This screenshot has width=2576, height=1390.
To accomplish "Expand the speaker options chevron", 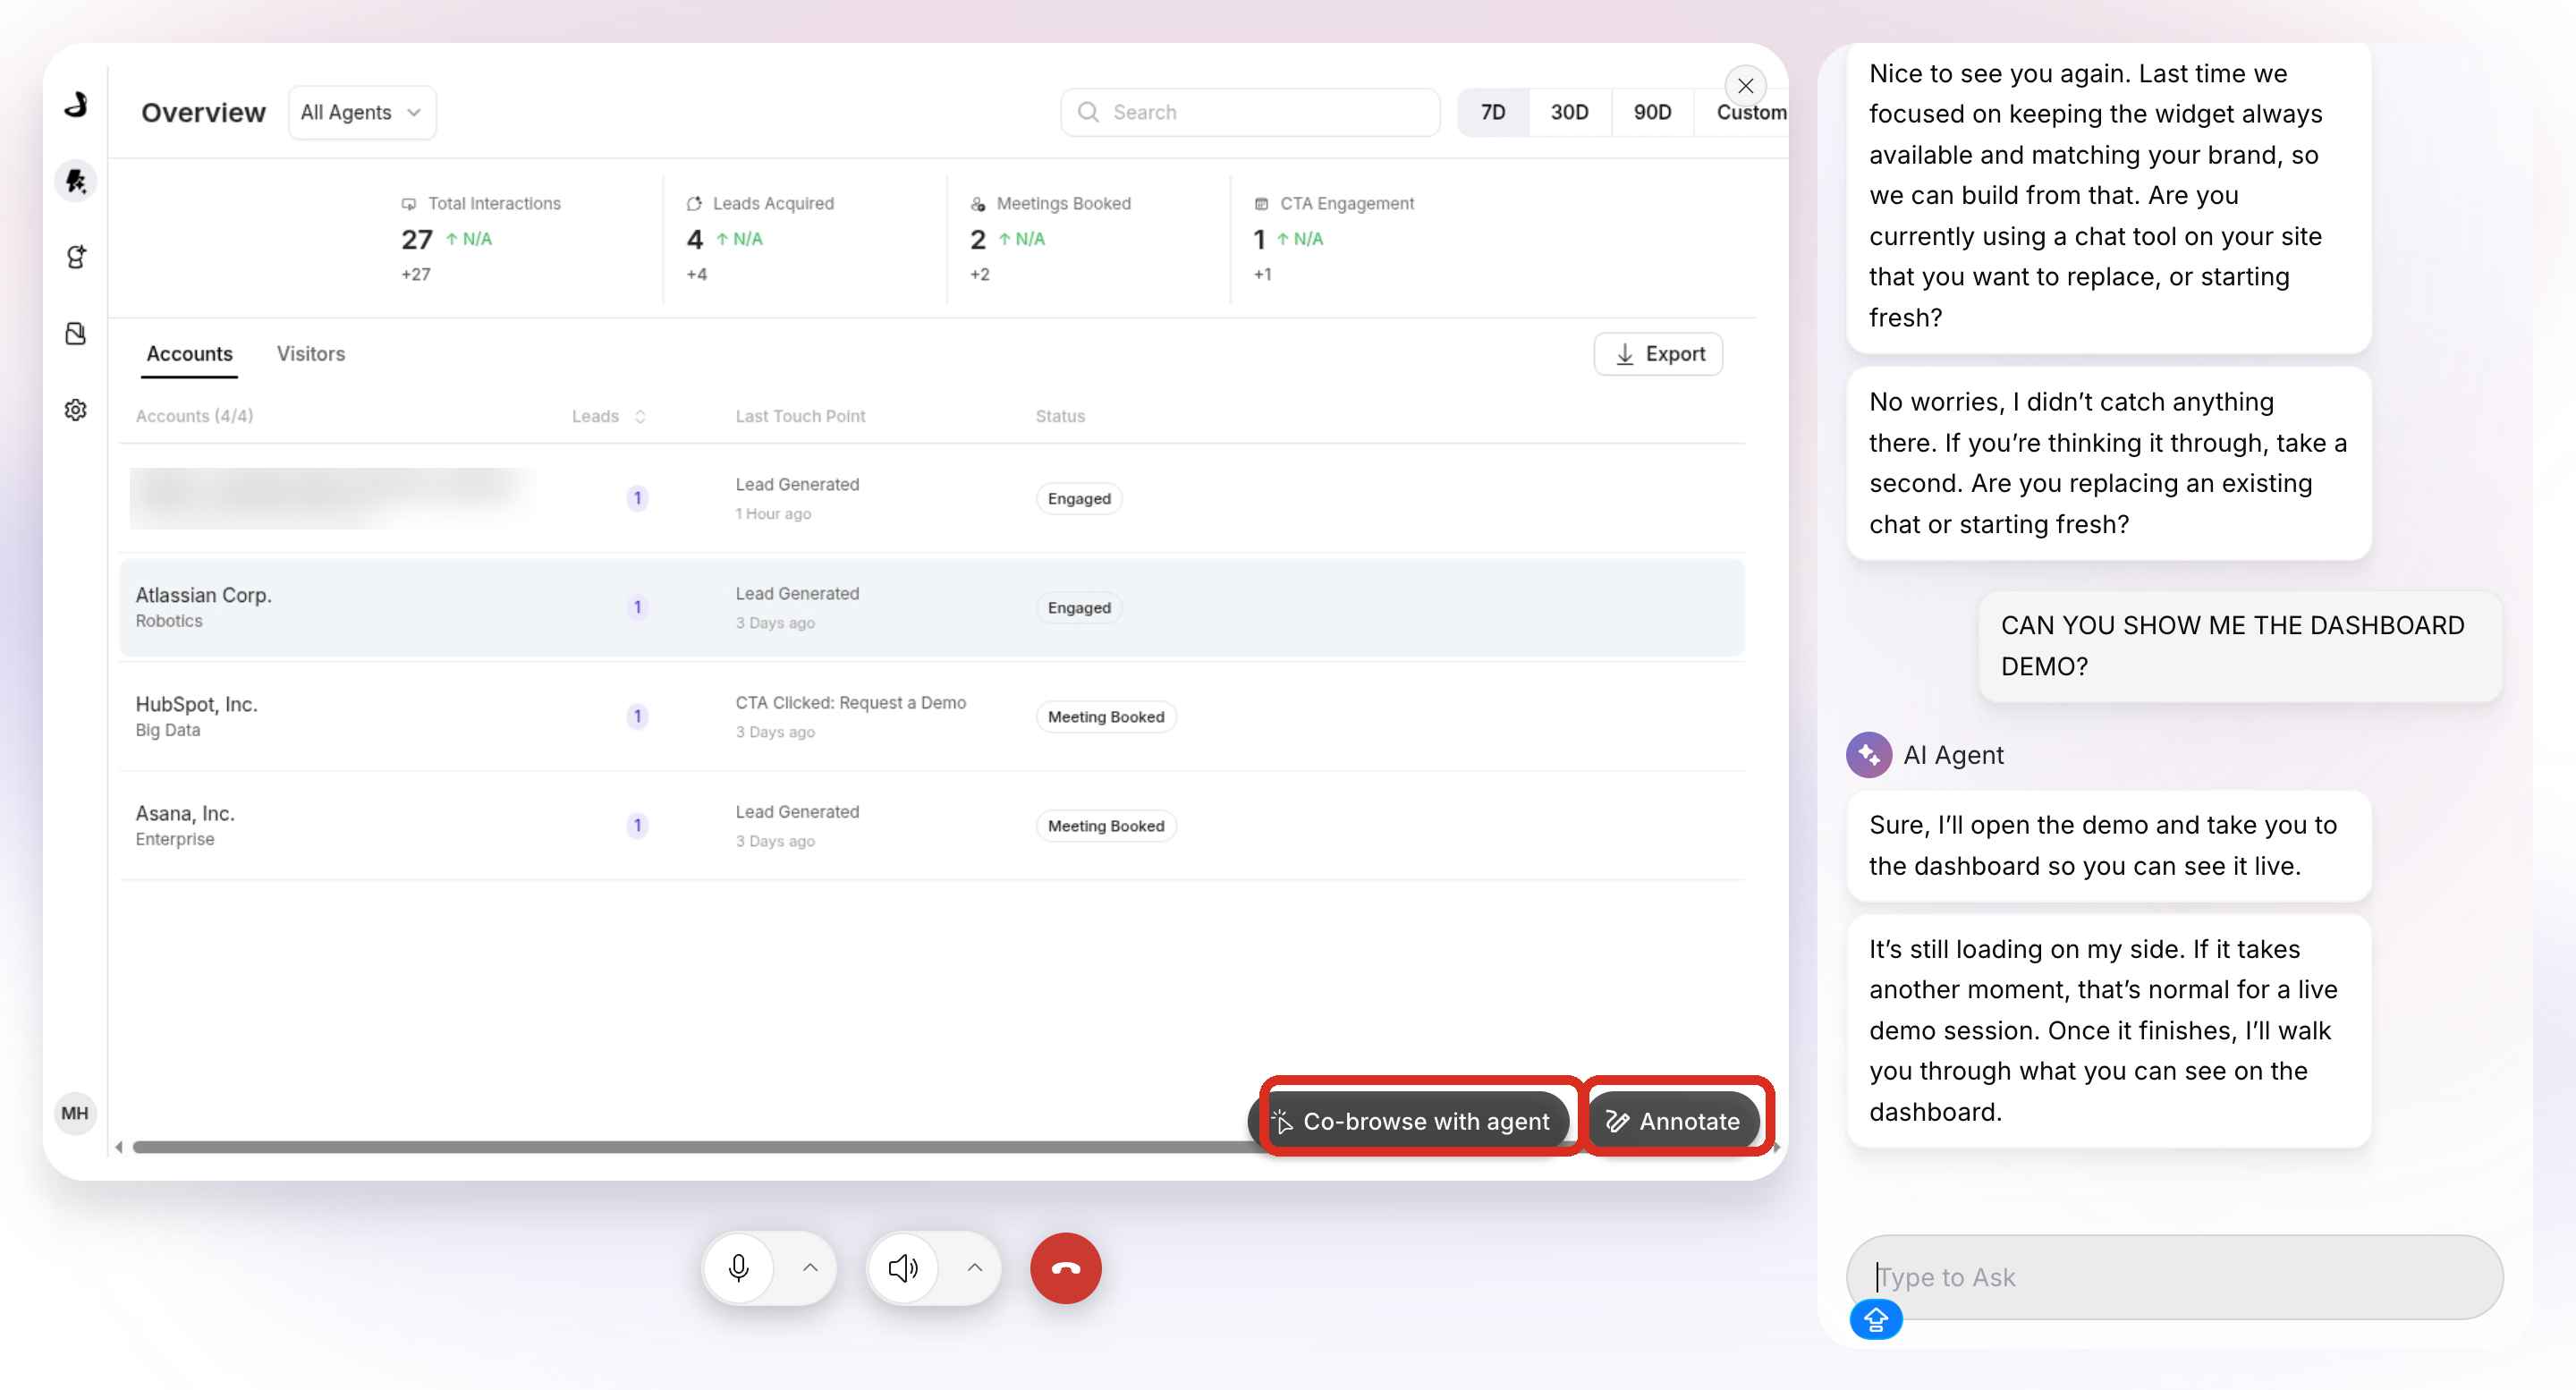I will (975, 1268).
